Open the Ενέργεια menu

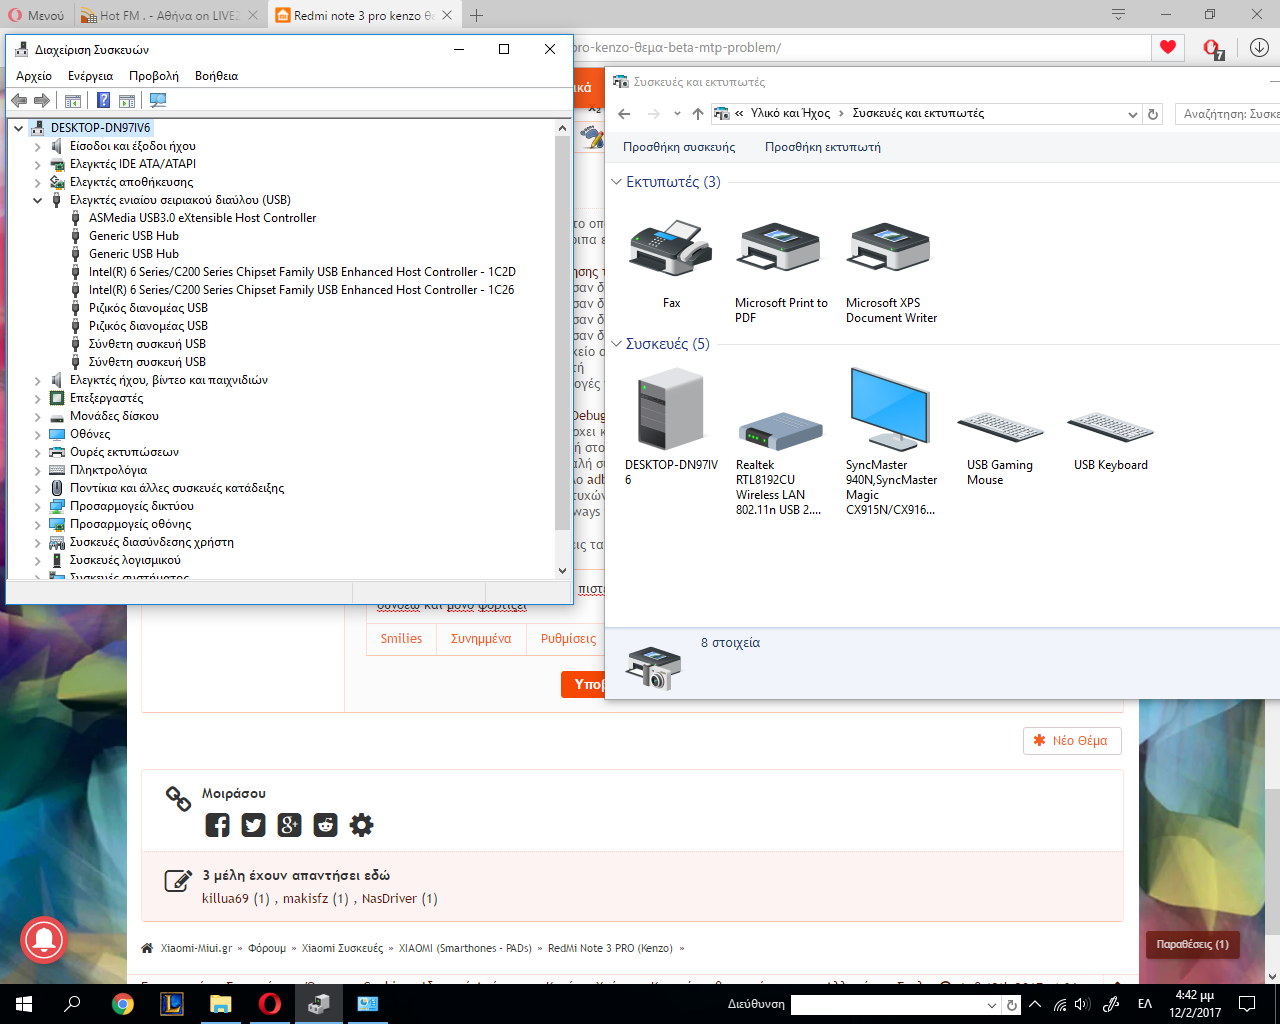(90, 76)
